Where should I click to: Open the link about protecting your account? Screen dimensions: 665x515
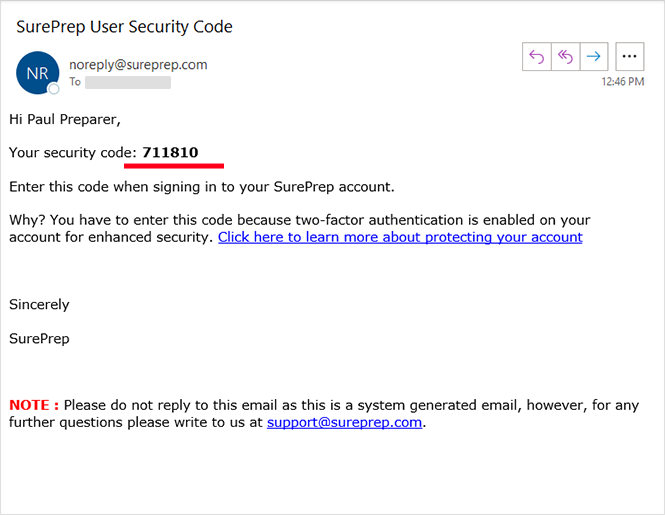pyautogui.click(x=400, y=237)
